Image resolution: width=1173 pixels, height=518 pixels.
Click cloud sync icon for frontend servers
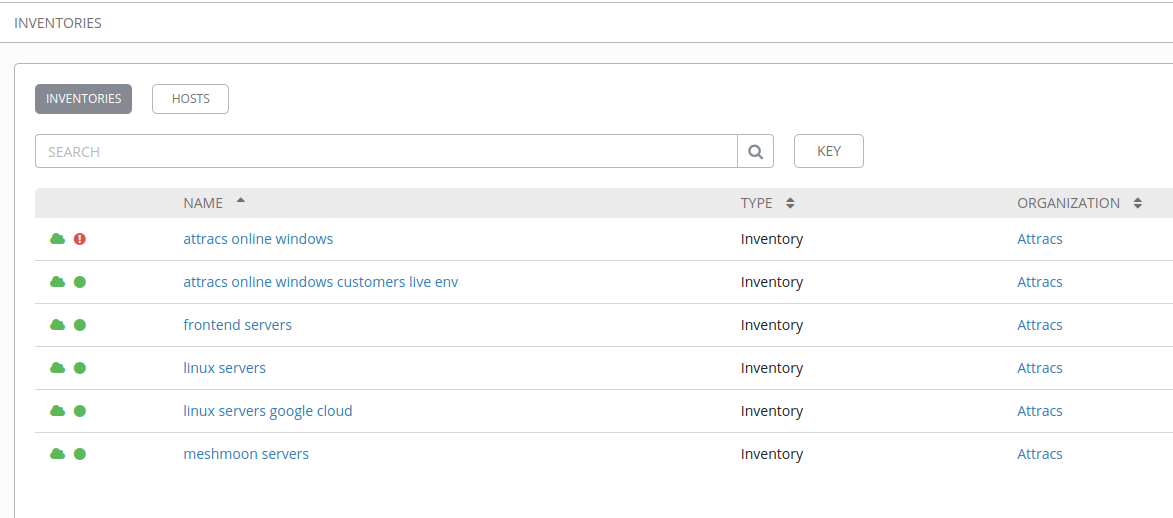click(58, 325)
